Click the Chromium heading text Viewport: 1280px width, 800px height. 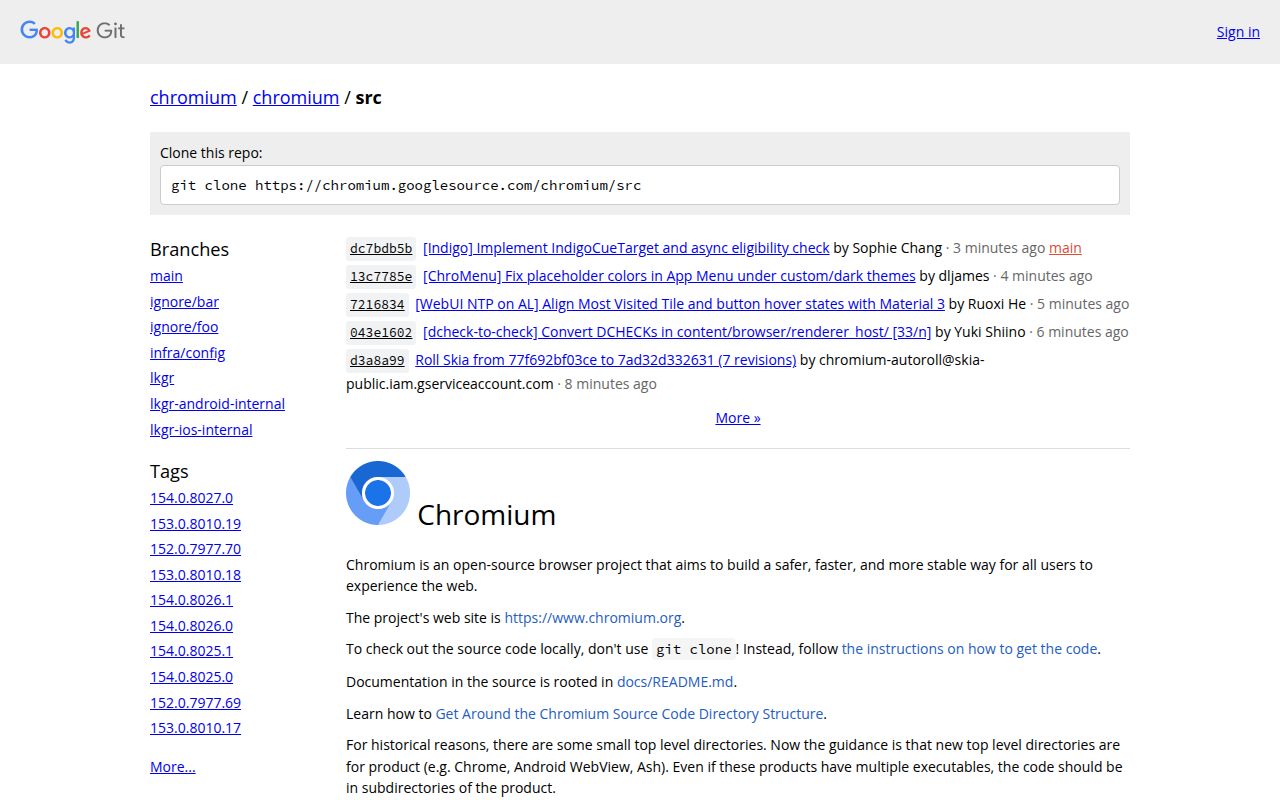(486, 515)
